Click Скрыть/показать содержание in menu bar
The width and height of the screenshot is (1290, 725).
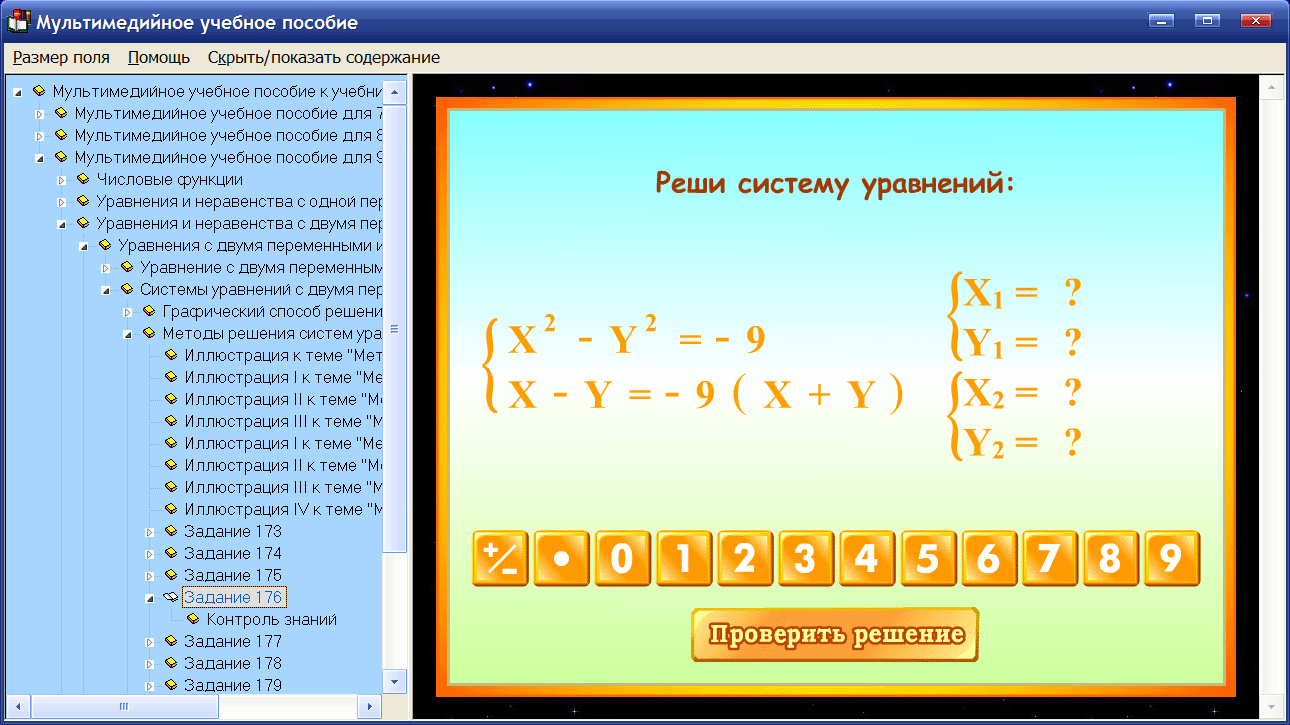[x=322, y=57]
